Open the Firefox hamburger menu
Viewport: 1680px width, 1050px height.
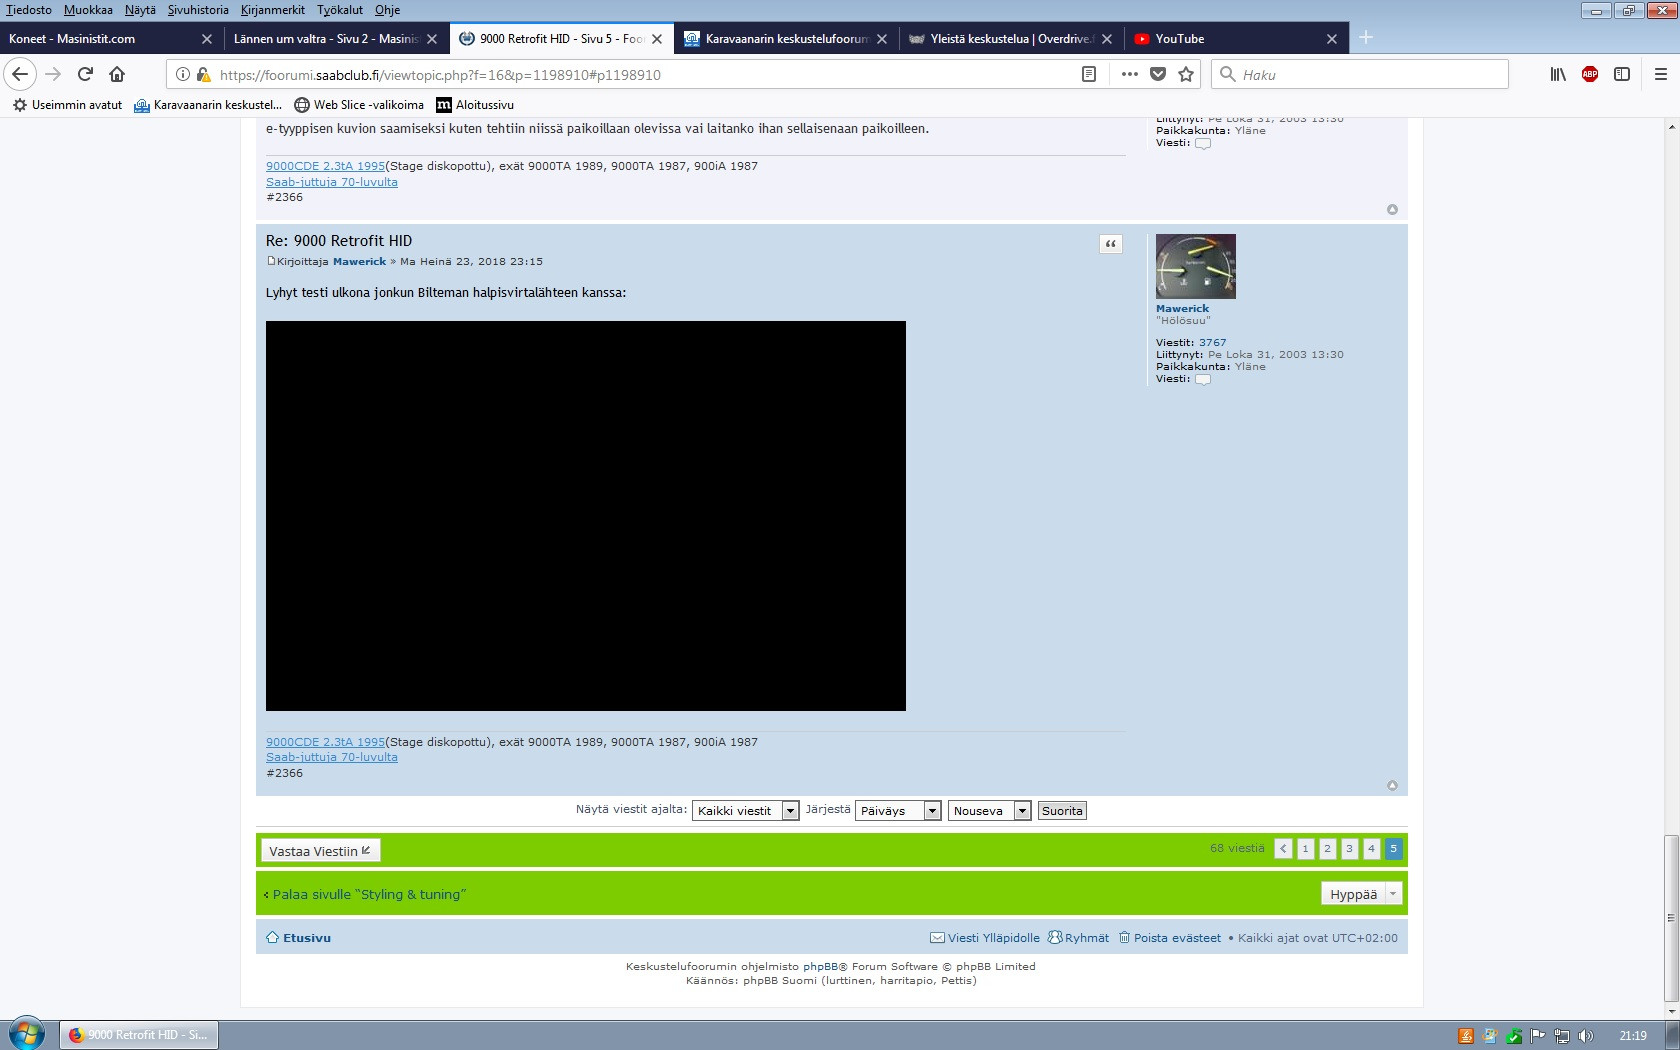(x=1661, y=74)
